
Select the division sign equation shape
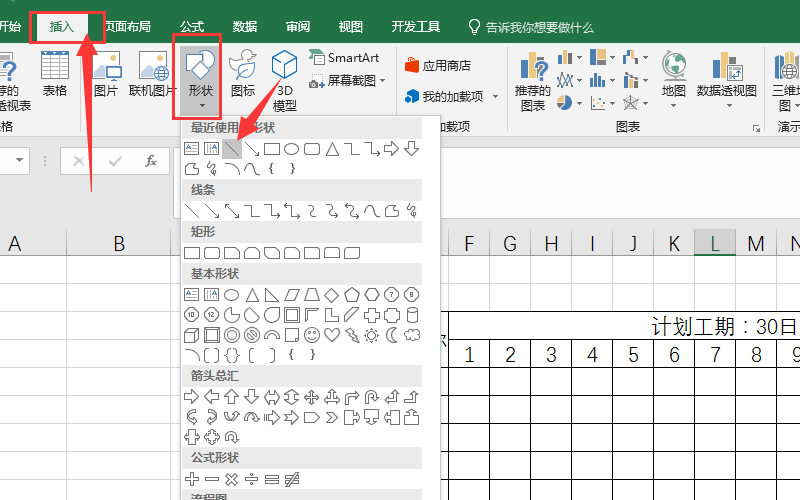(252, 479)
